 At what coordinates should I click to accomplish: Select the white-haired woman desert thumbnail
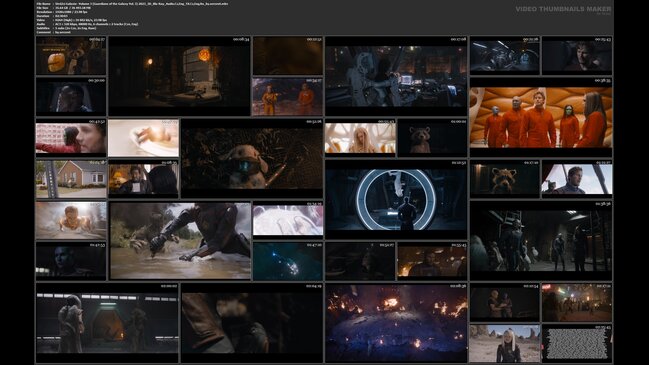505,343
